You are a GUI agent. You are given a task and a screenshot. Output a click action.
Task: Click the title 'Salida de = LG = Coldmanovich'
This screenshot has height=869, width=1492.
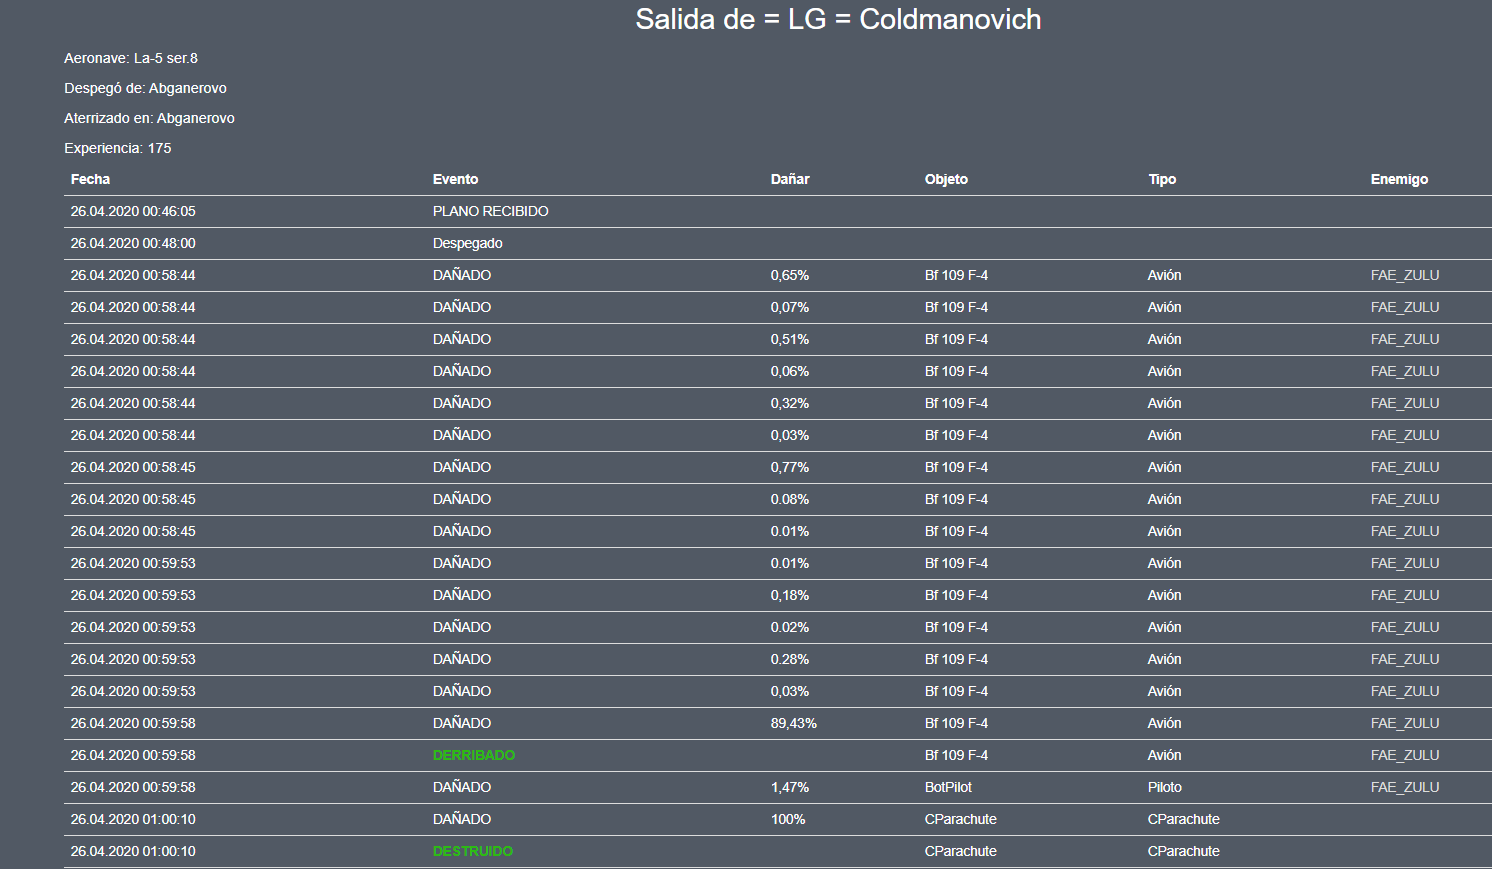pyautogui.click(x=838, y=19)
